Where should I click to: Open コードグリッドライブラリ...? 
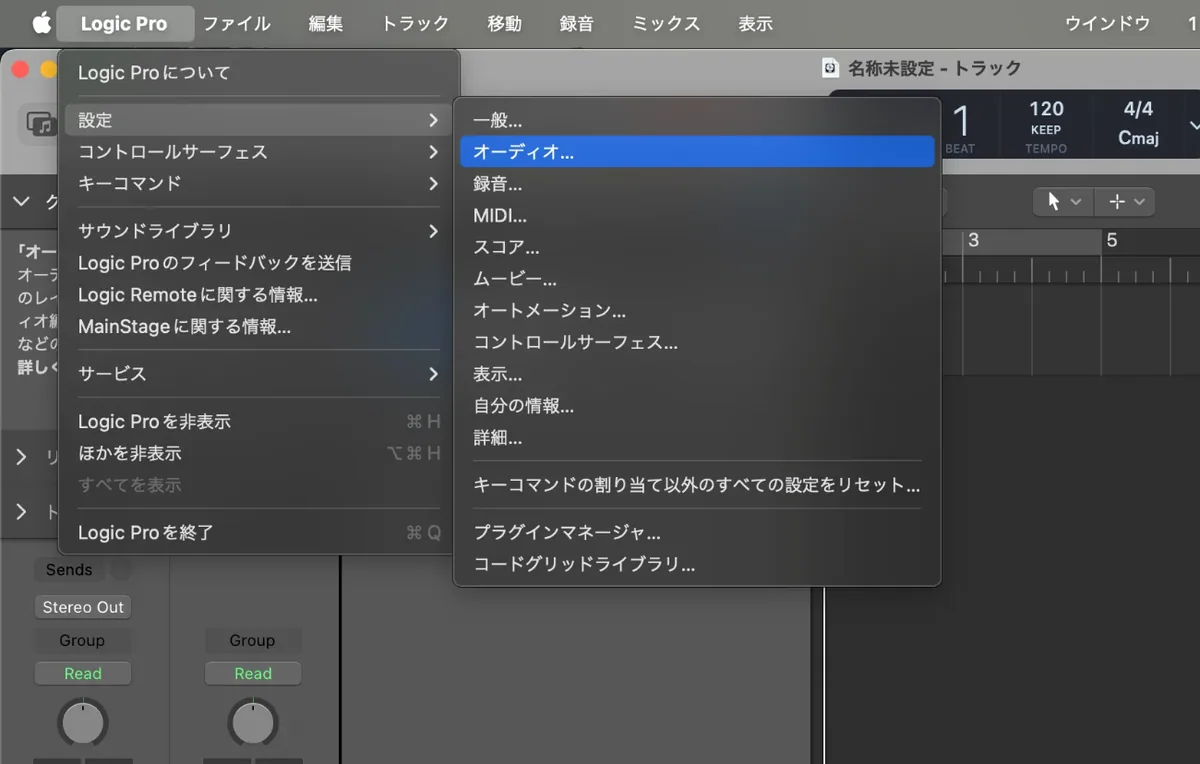(697, 564)
